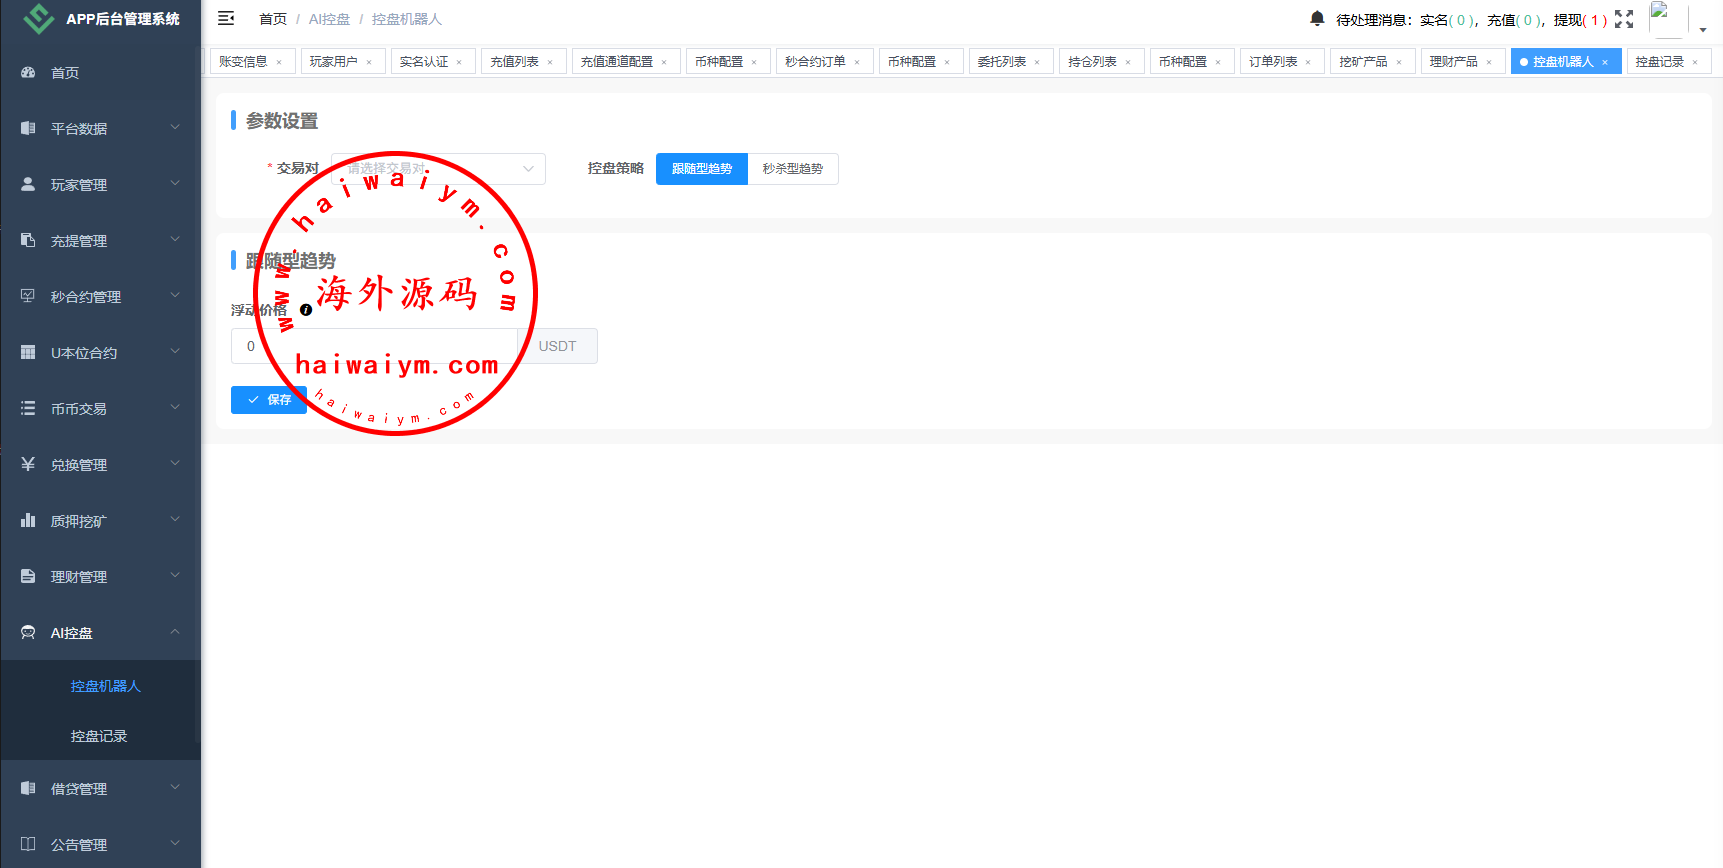Click the 保存 save button
This screenshot has width=1723, height=868.
tap(269, 400)
